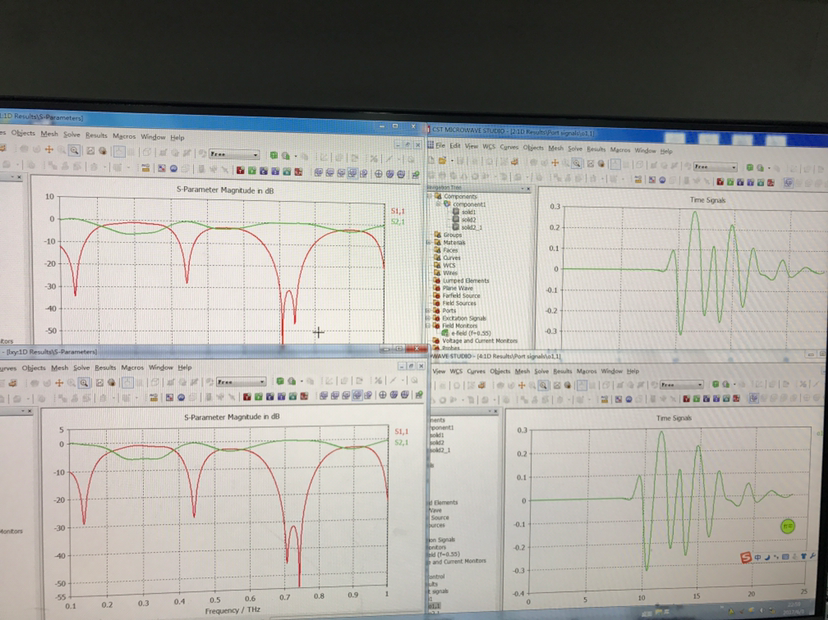Click the red S input method icon
Viewport: 828px width, 620px height.
(746, 555)
